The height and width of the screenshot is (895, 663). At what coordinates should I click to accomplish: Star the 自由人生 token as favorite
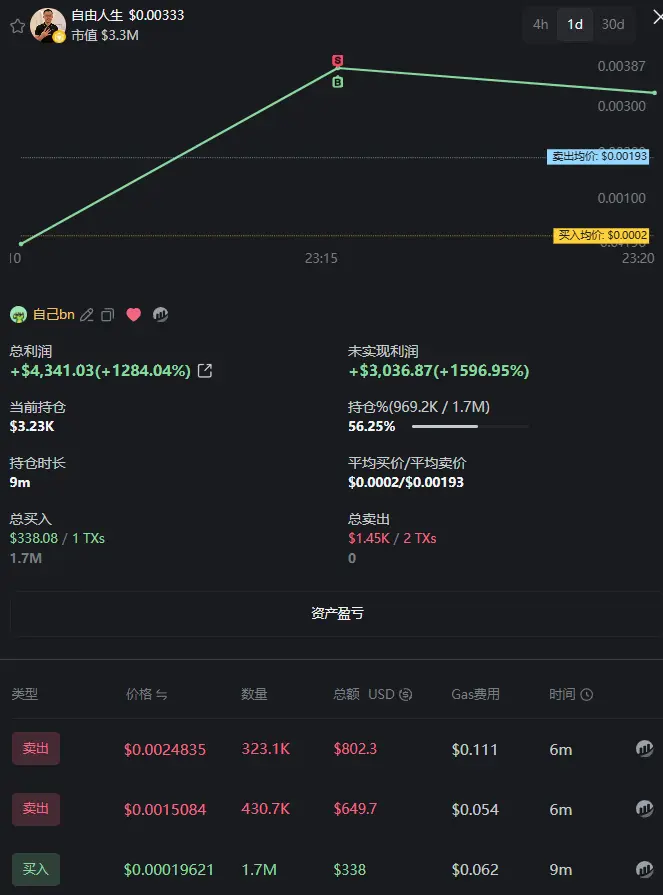tap(18, 26)
